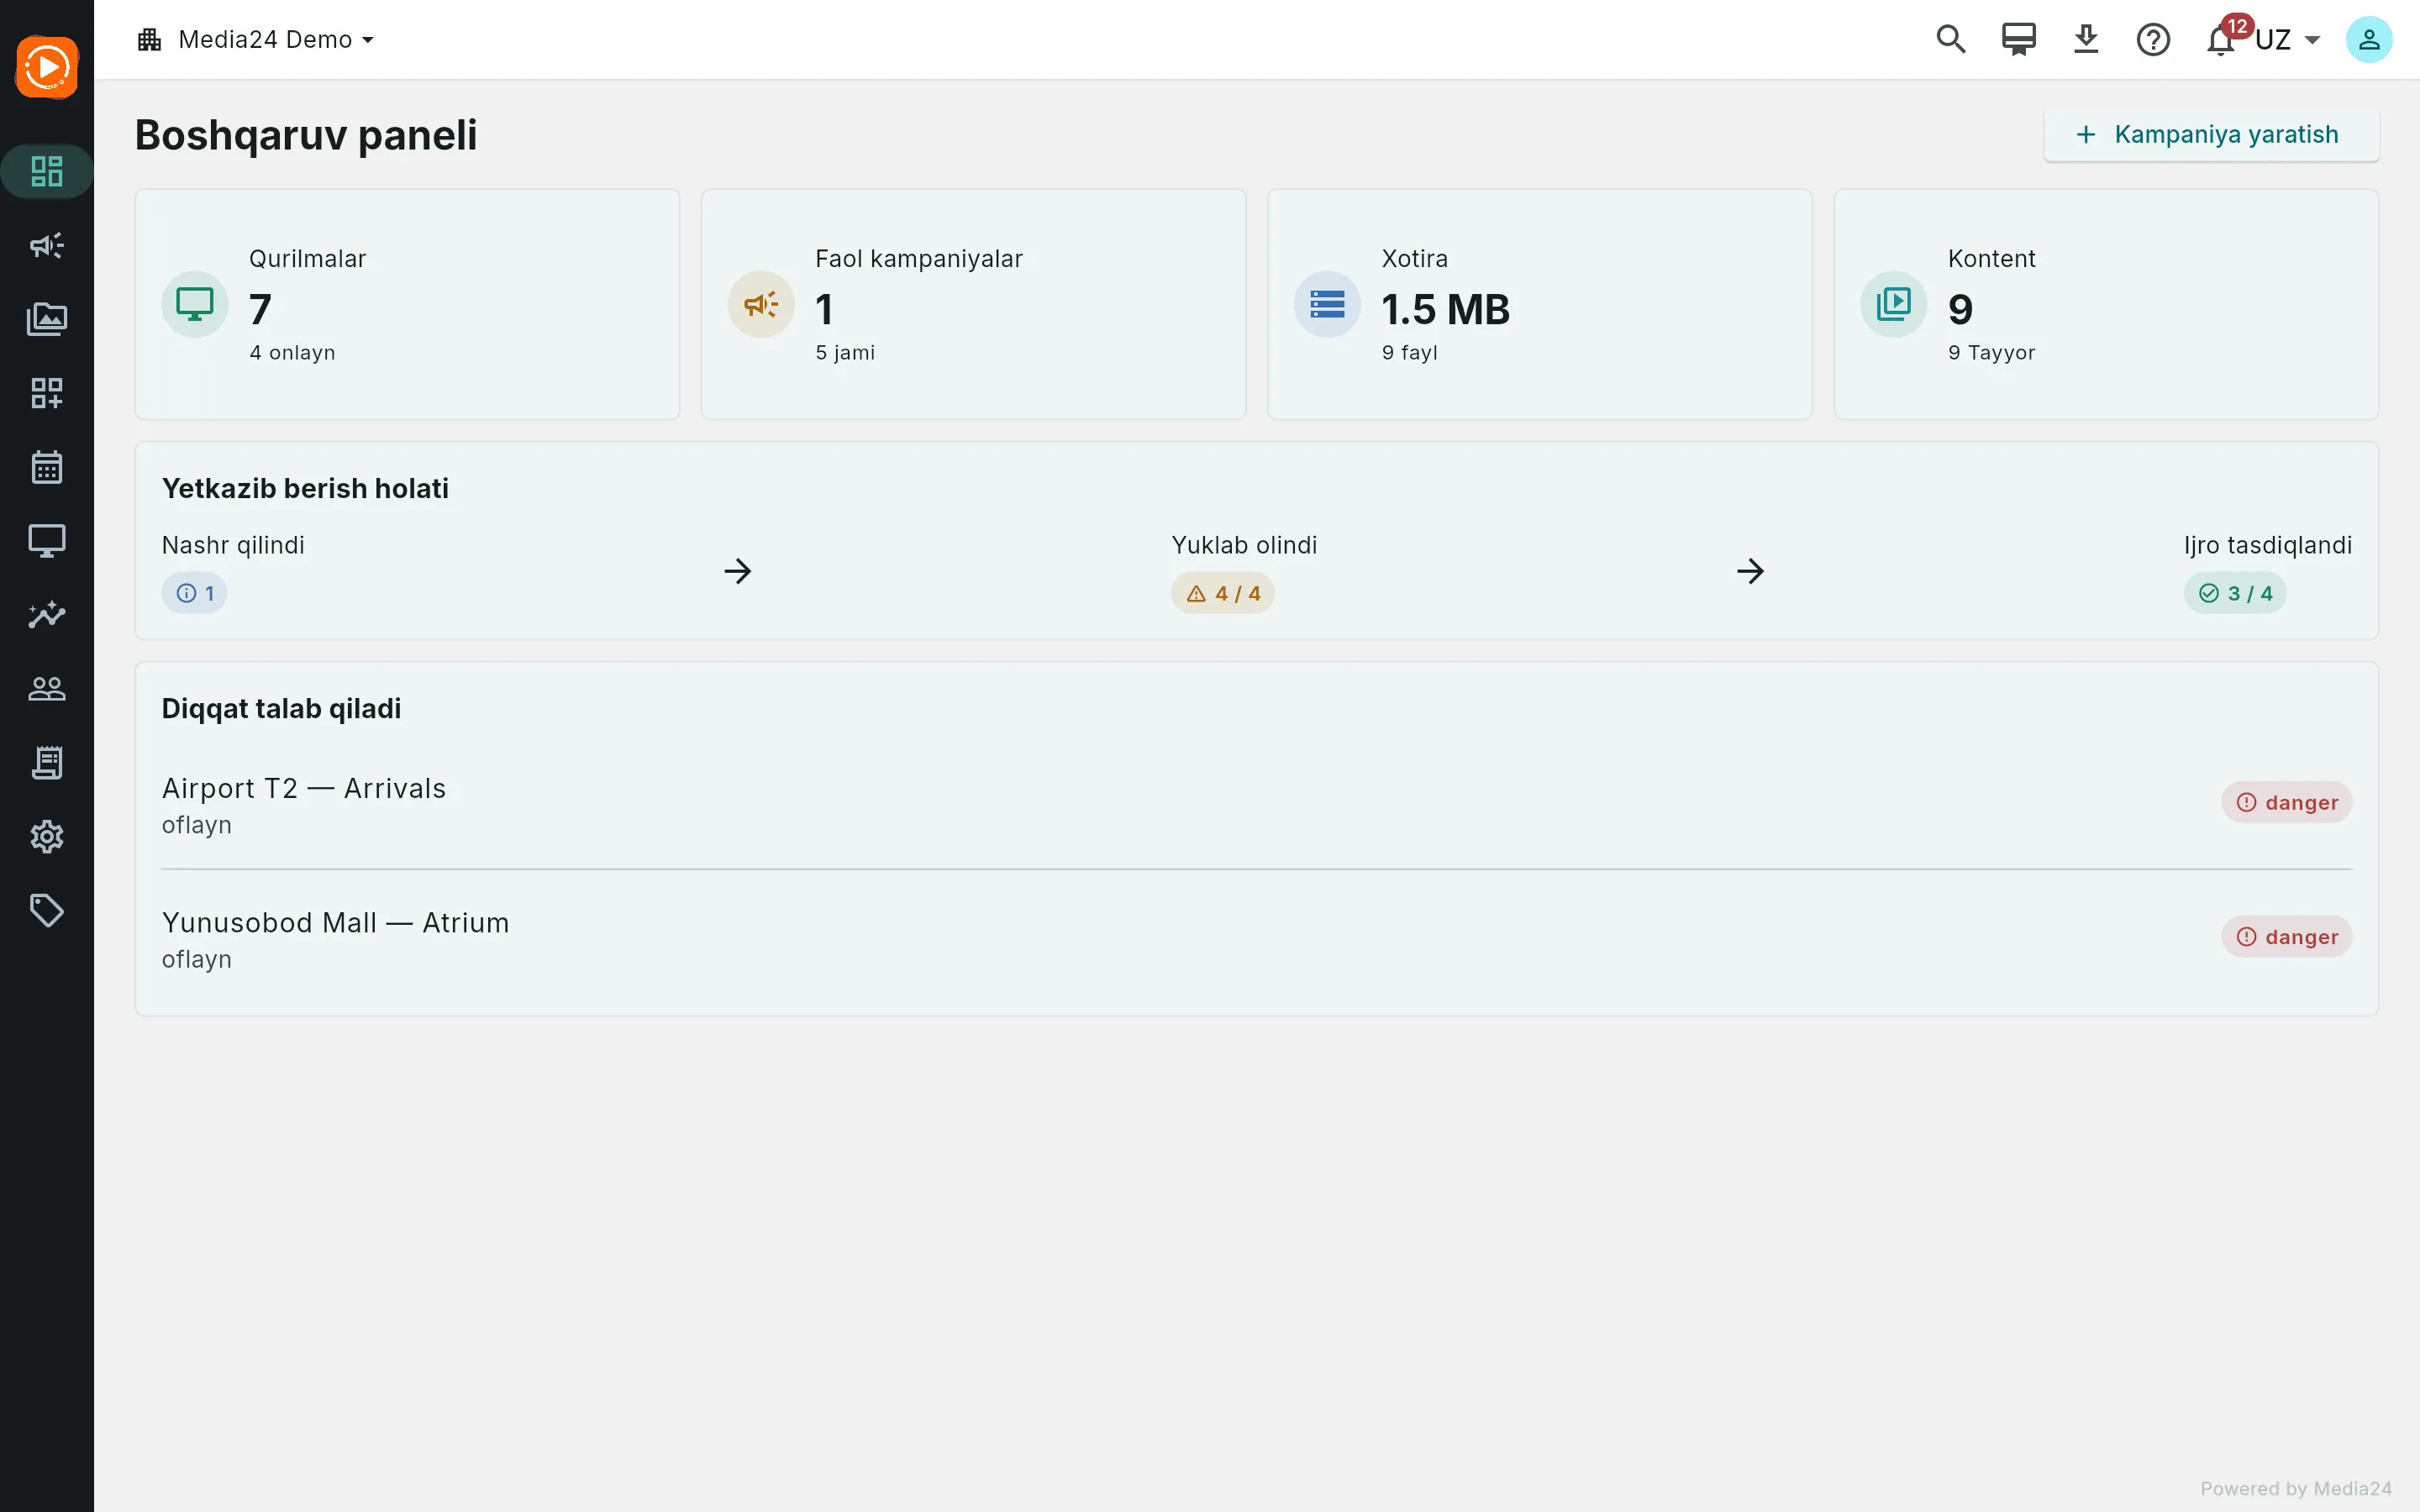
Task: Open help question mark icon
Action: [x=2153, y=39]
